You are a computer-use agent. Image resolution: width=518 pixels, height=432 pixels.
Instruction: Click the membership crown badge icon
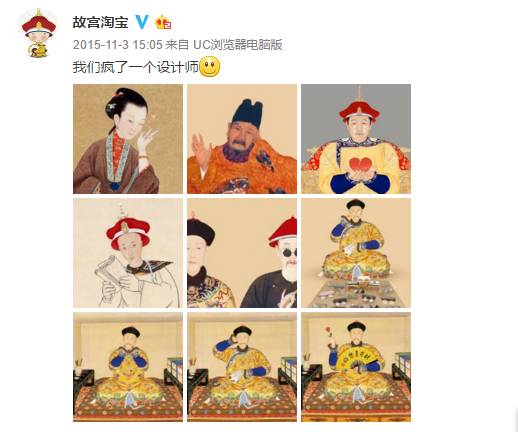(163, 22)
